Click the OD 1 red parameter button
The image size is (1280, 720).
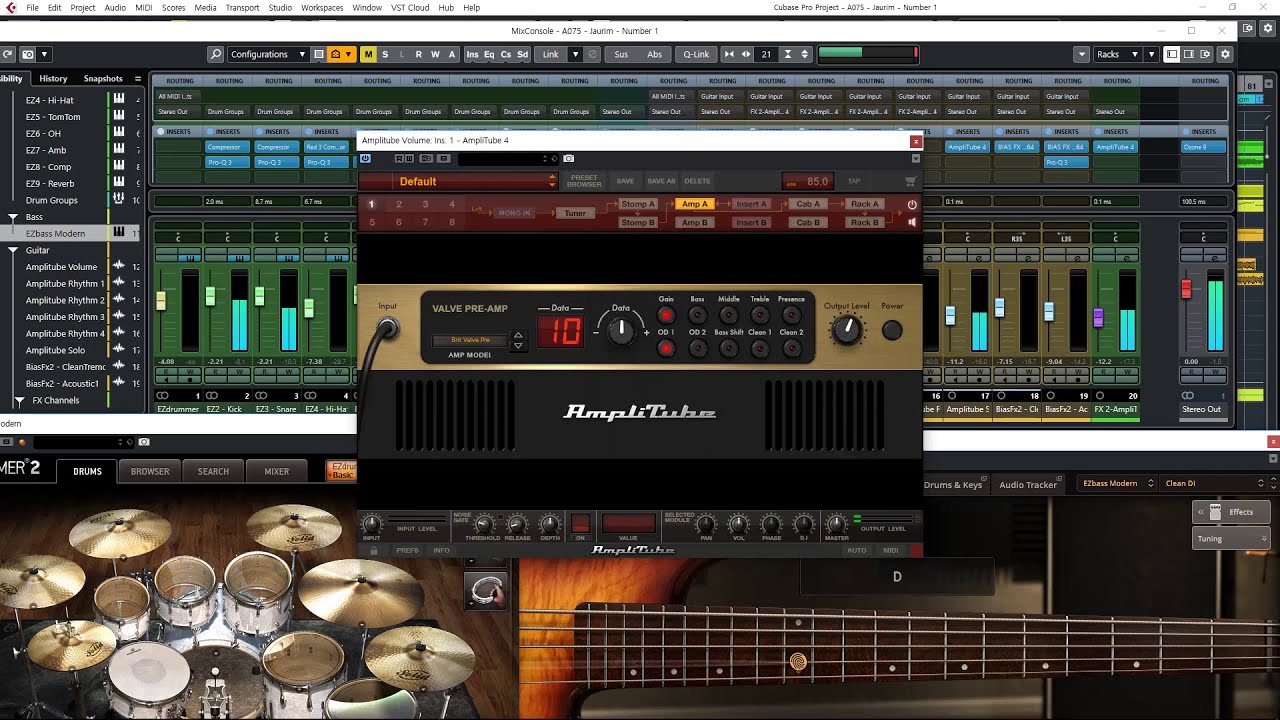[666, 348]
